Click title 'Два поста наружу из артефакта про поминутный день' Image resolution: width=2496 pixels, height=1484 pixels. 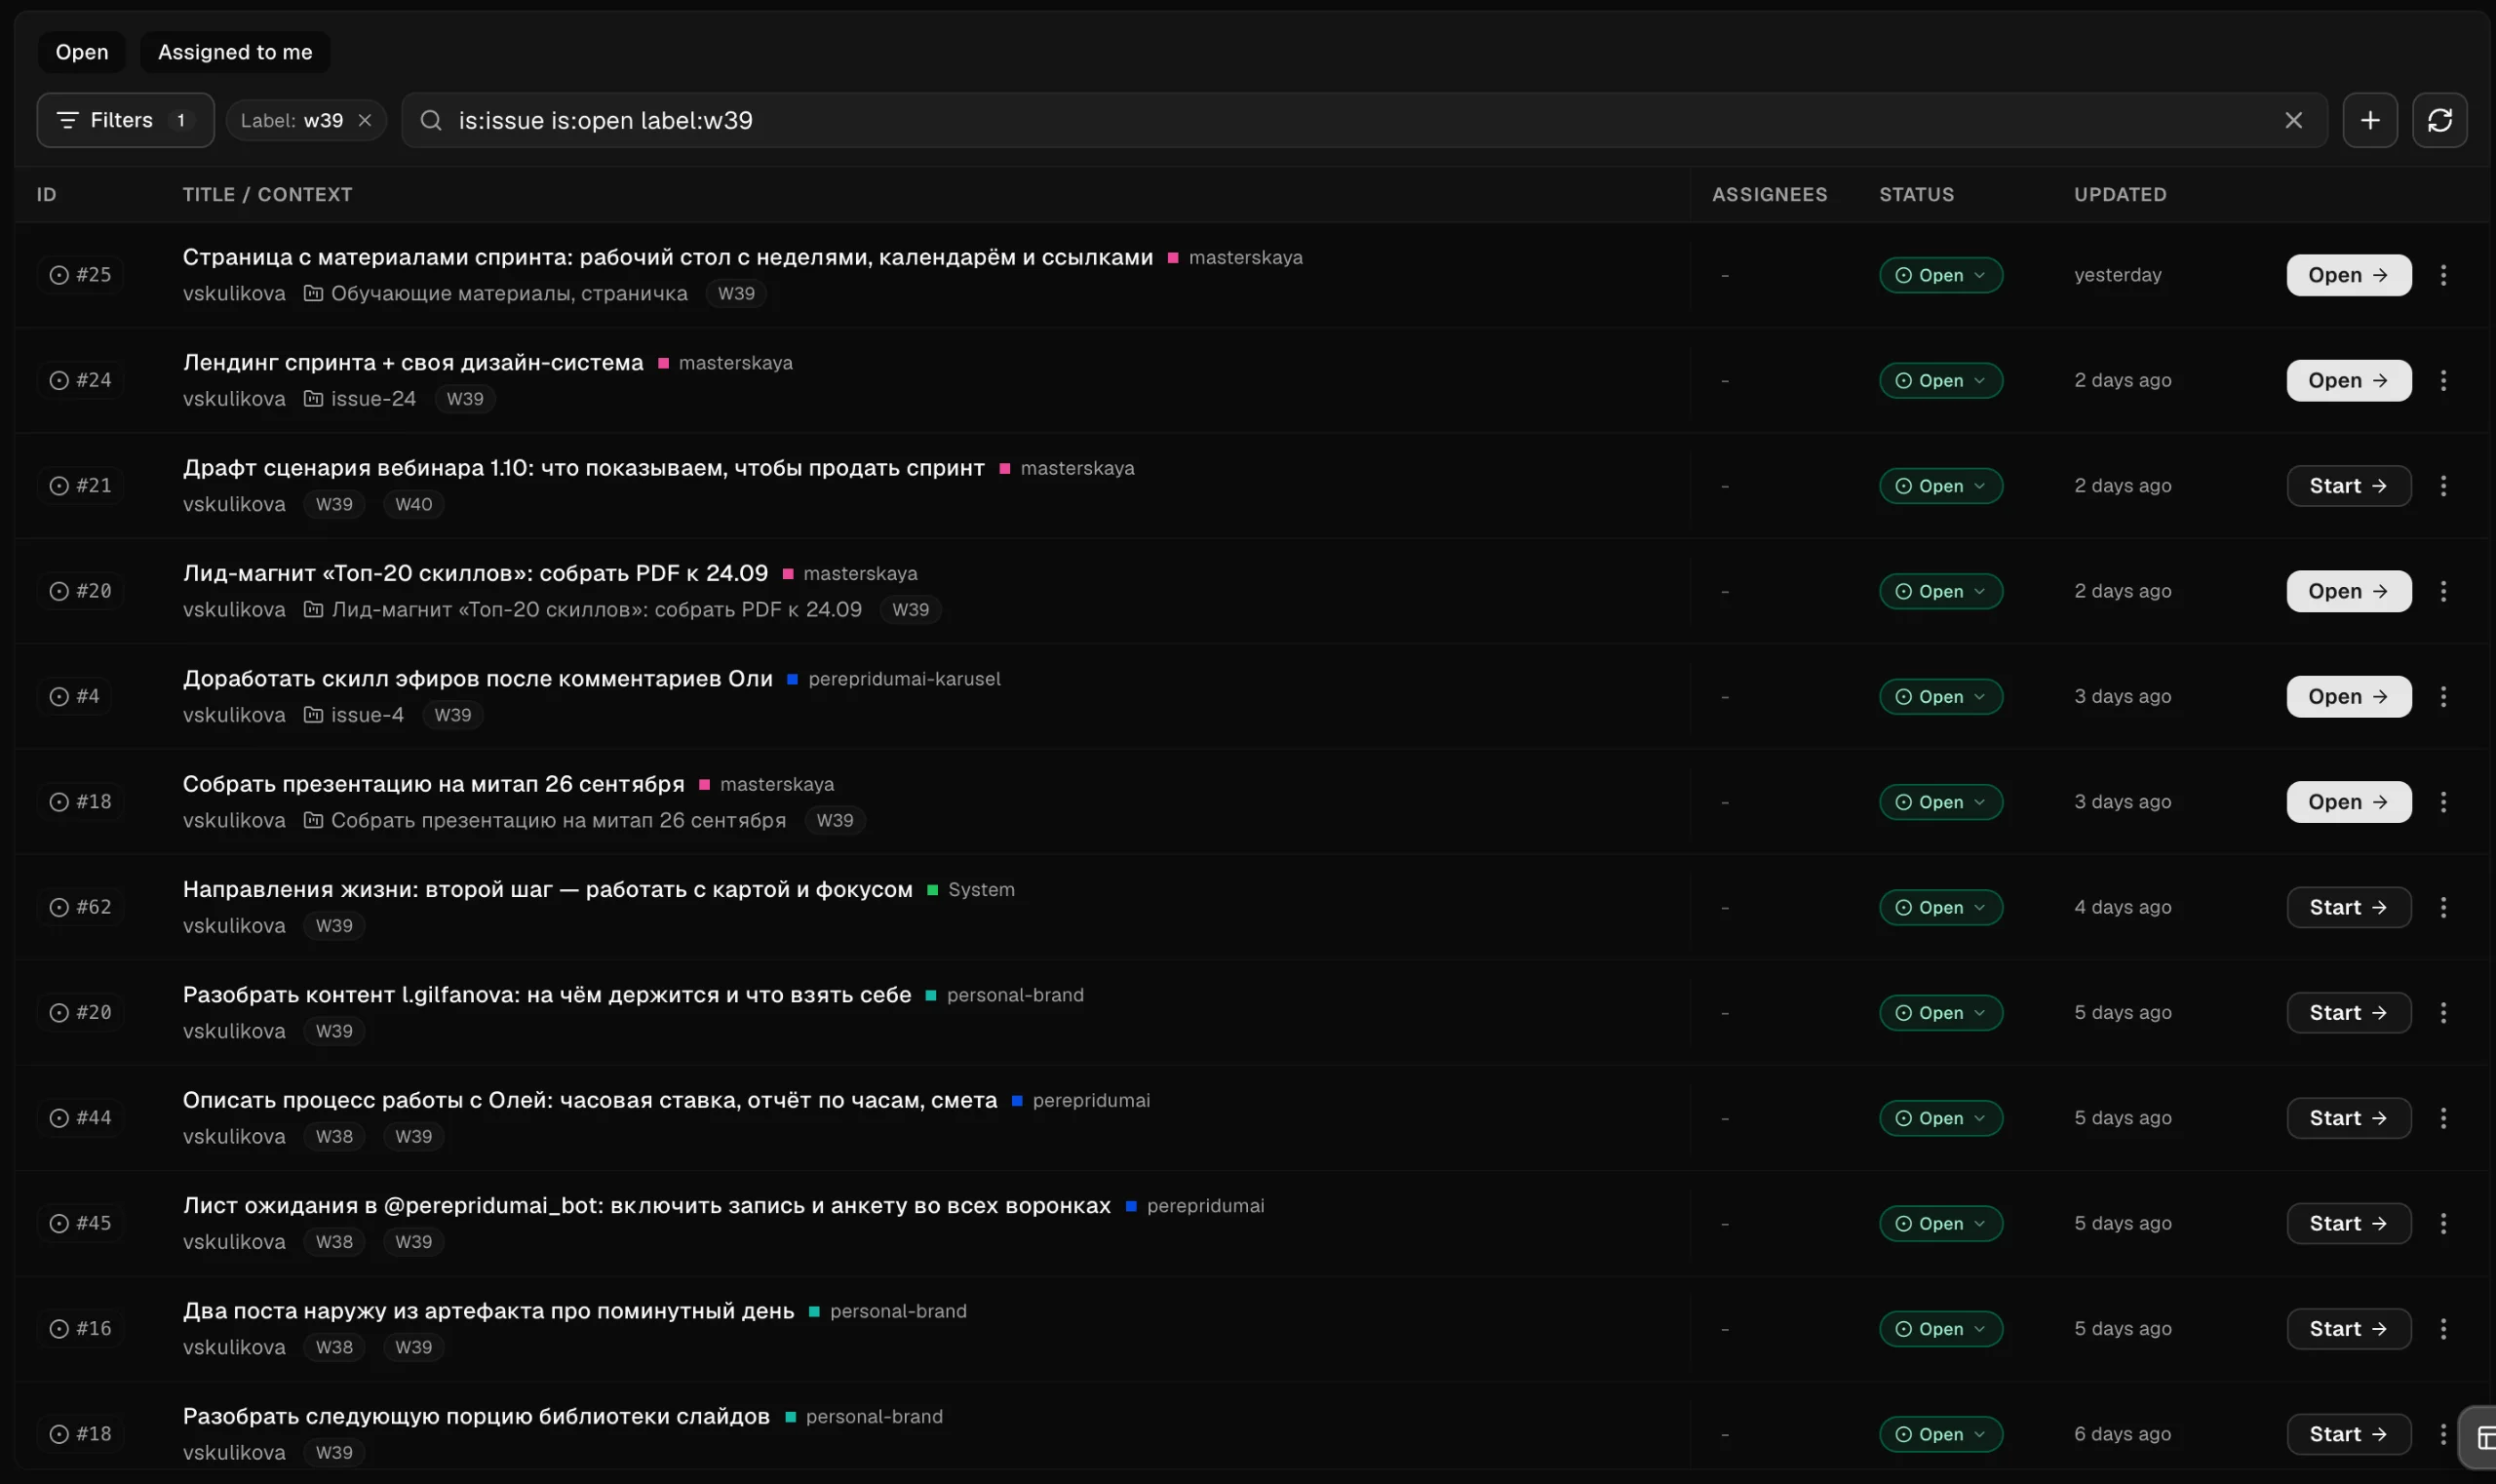(488, 1311)
